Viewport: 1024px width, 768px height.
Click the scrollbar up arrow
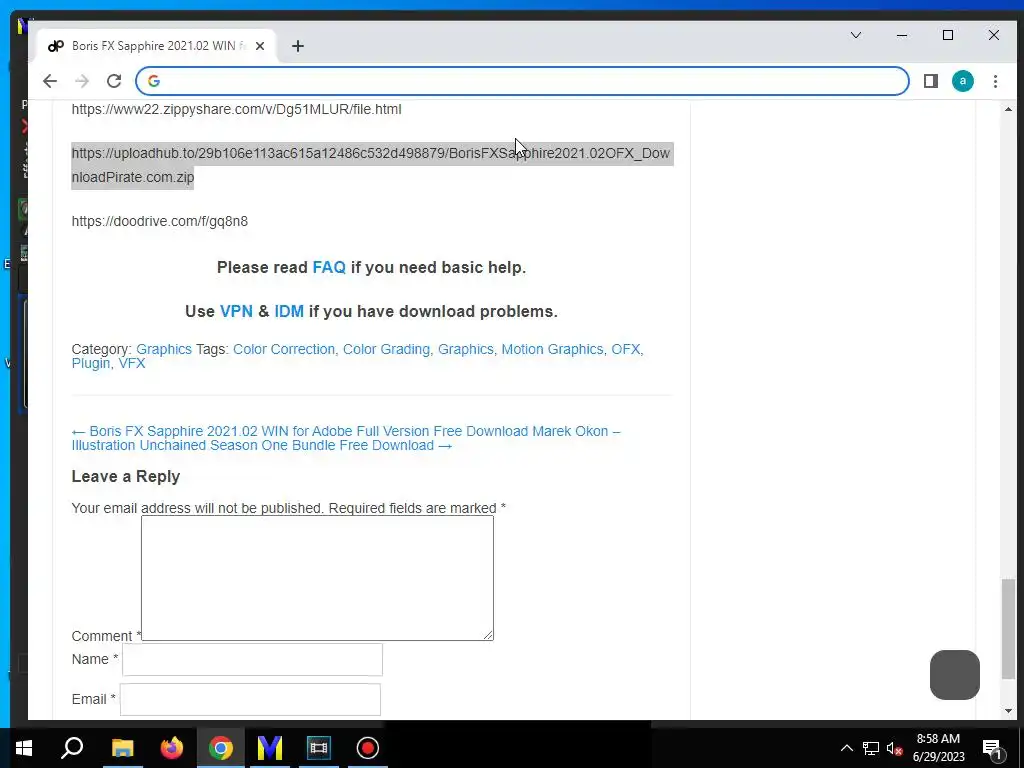(x=1008, y=110)
